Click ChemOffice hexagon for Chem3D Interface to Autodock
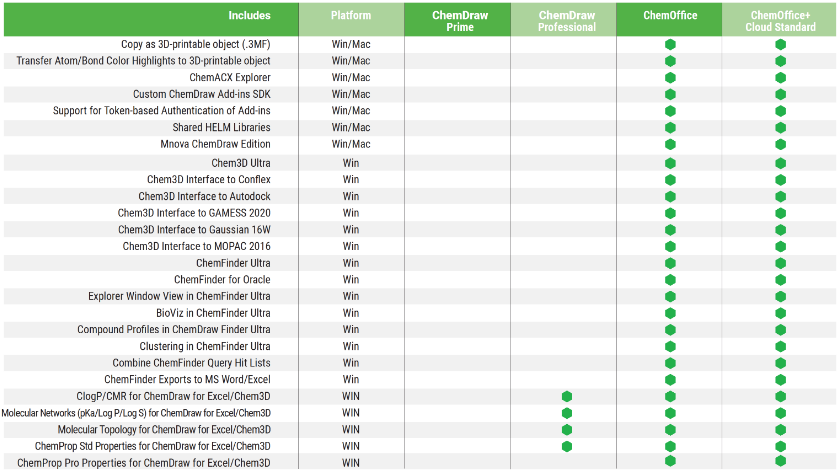 point(670,196)
